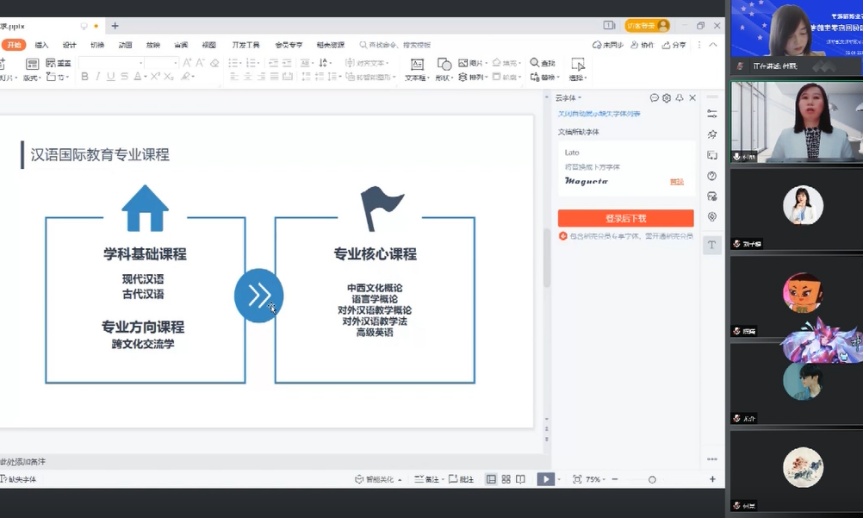This screenshot has height=518, width=863.
Task: Apply underline using the U icon
Action: tap(110, 77)
